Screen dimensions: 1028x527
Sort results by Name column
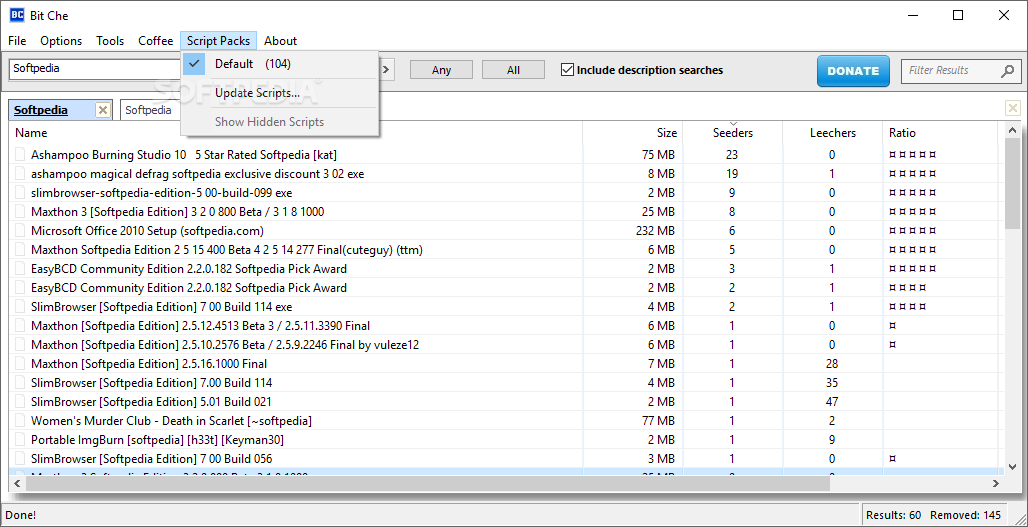pos(296,133)
